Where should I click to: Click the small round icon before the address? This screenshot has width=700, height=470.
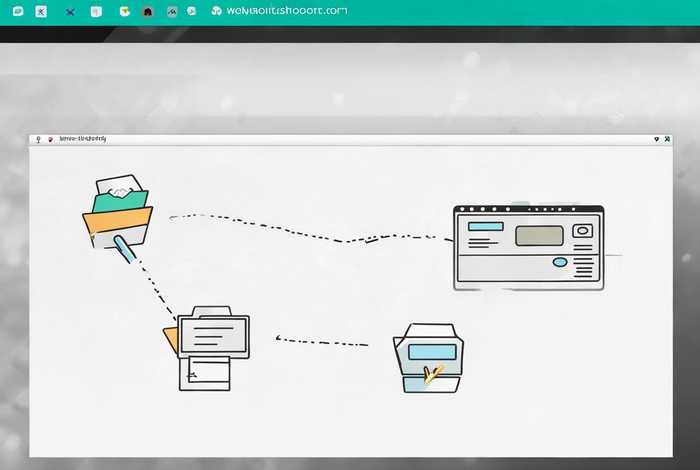(x=218, y=12)
